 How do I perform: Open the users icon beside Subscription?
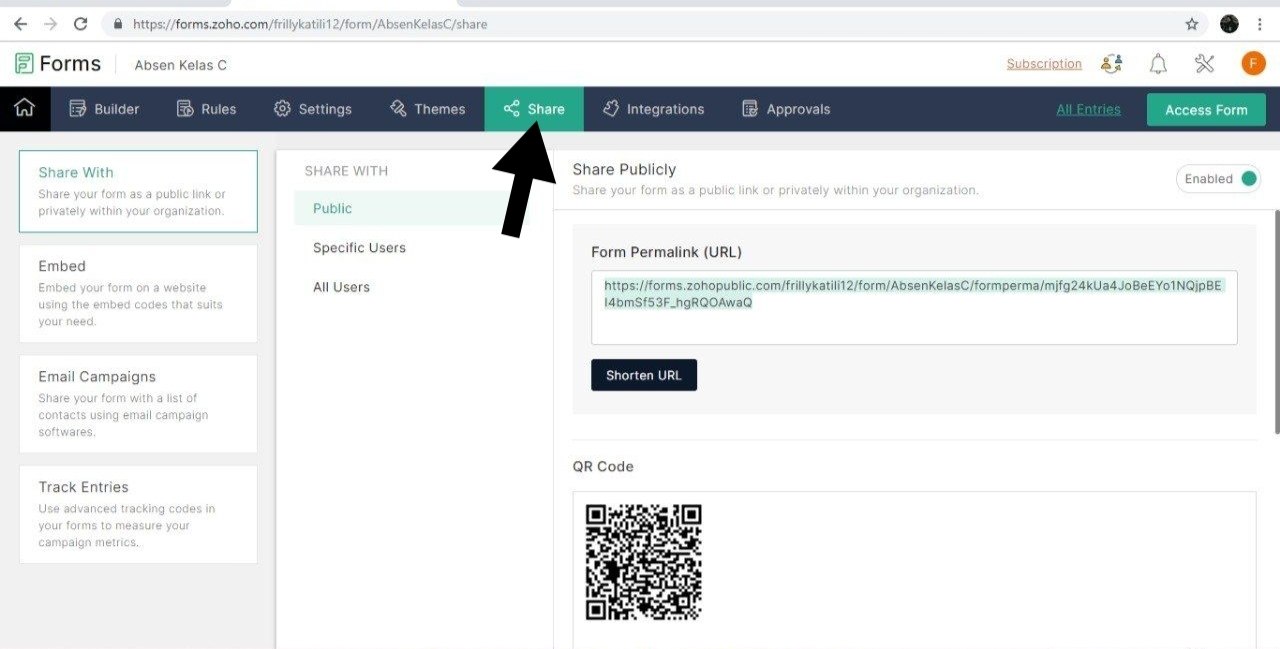point(1111,64)
